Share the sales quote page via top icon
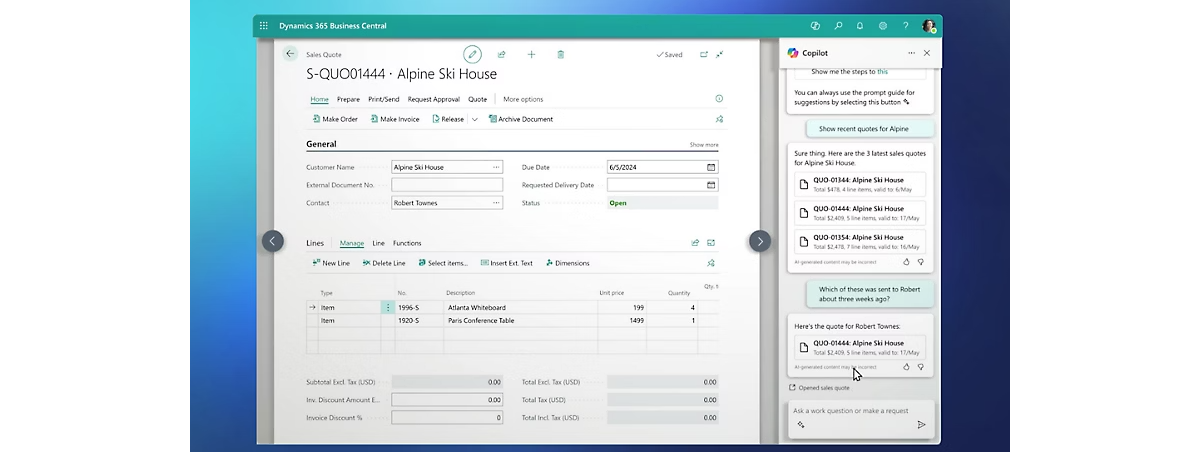The width and height of the screenshot is (1200, 452). (501, 54)
